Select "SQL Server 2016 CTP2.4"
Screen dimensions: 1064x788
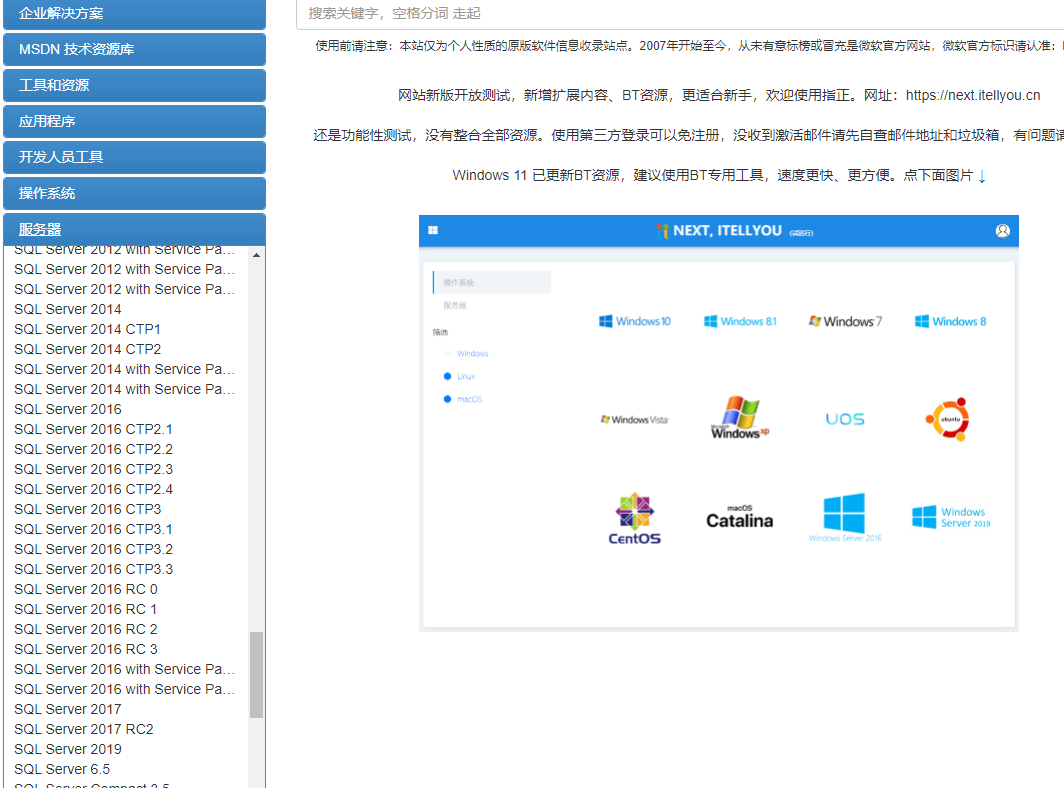point(94,489)
